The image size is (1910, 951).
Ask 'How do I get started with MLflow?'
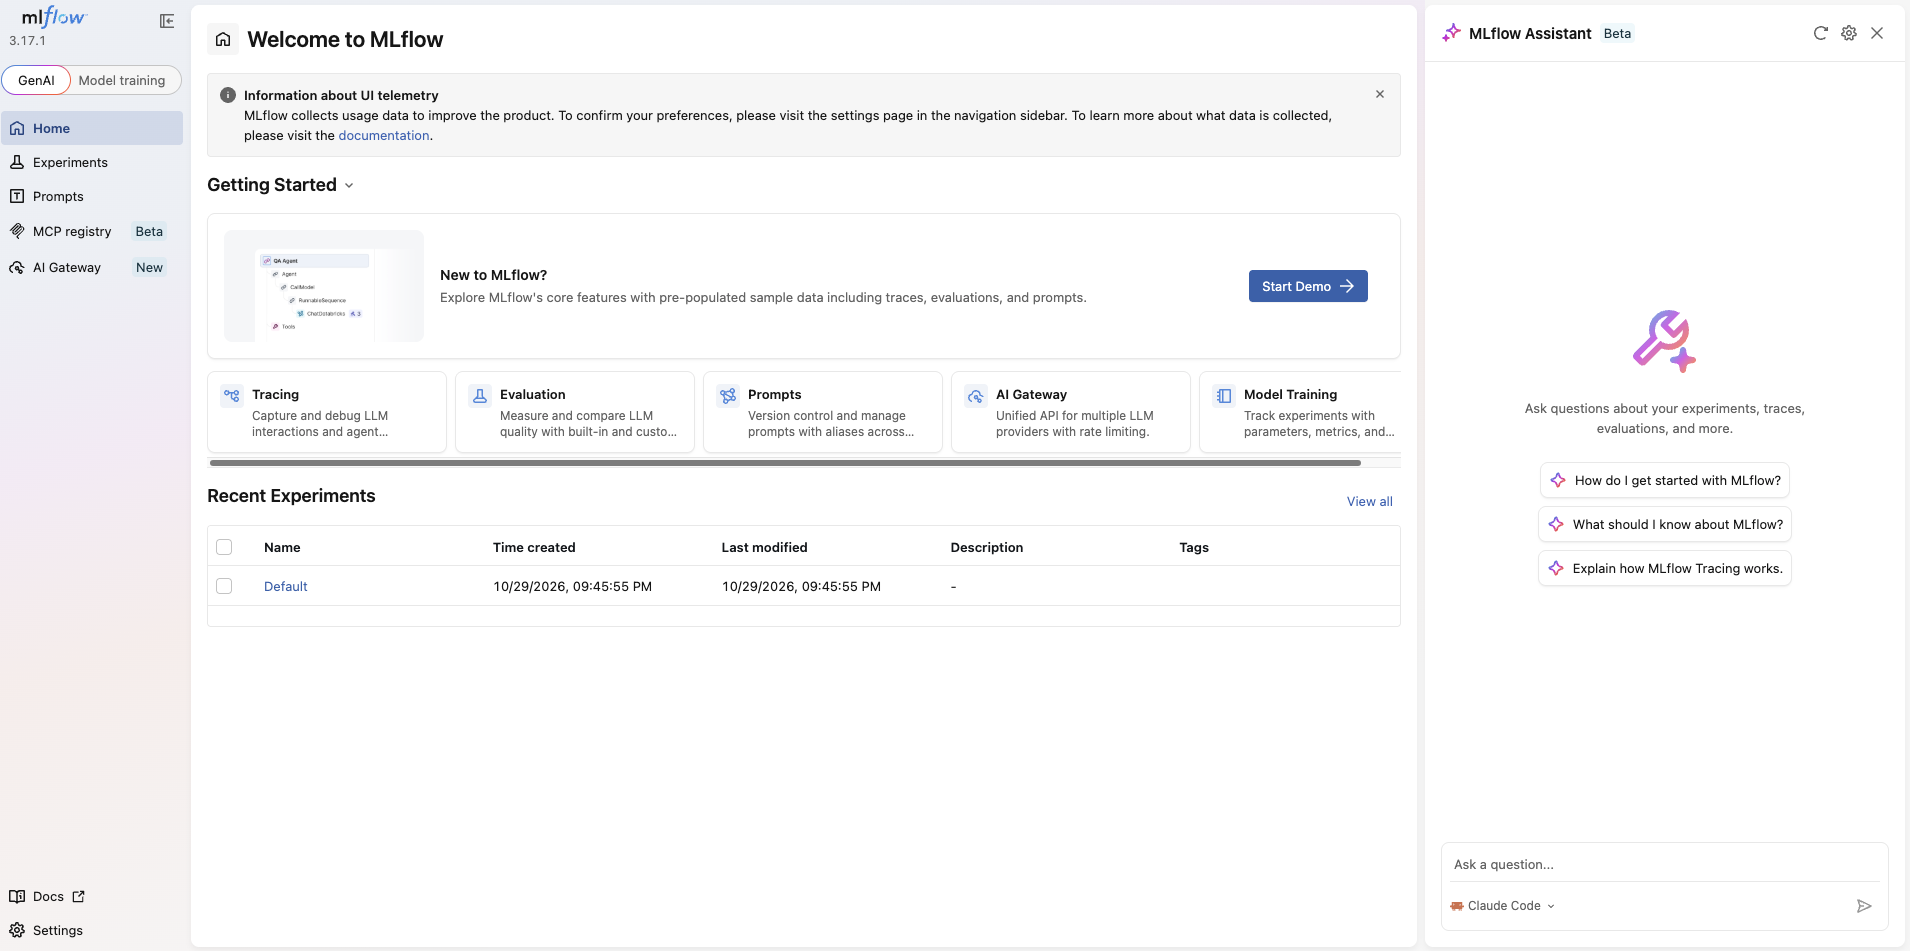coord(1665,480)
